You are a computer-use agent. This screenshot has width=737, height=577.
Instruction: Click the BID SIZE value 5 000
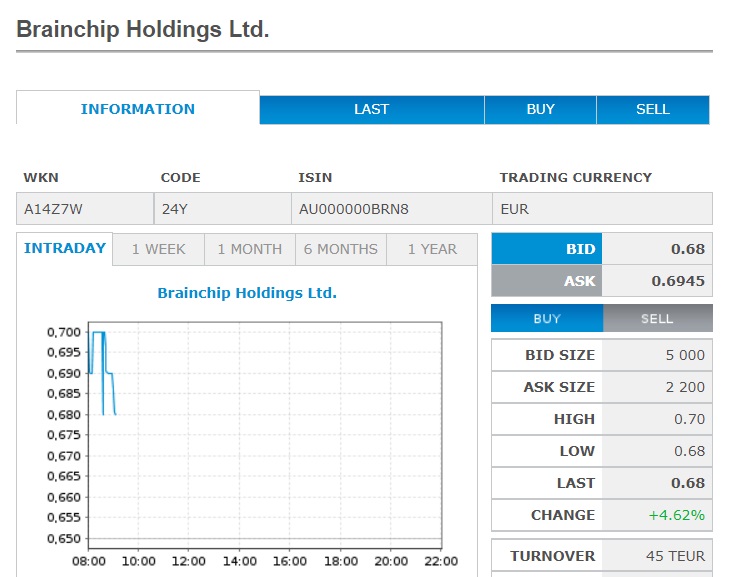[x=685, y=355]
